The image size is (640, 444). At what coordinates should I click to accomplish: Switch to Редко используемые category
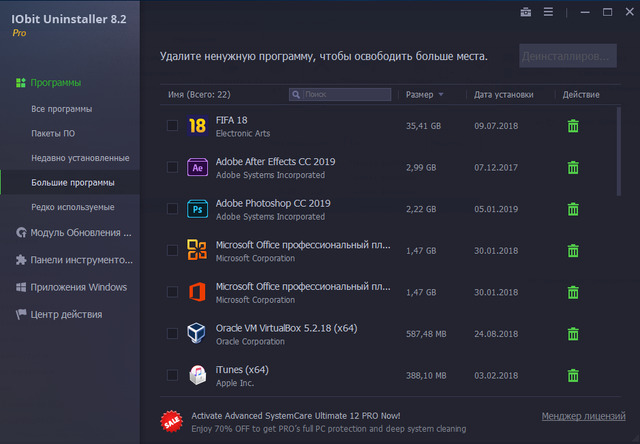(x=72, y=208)
